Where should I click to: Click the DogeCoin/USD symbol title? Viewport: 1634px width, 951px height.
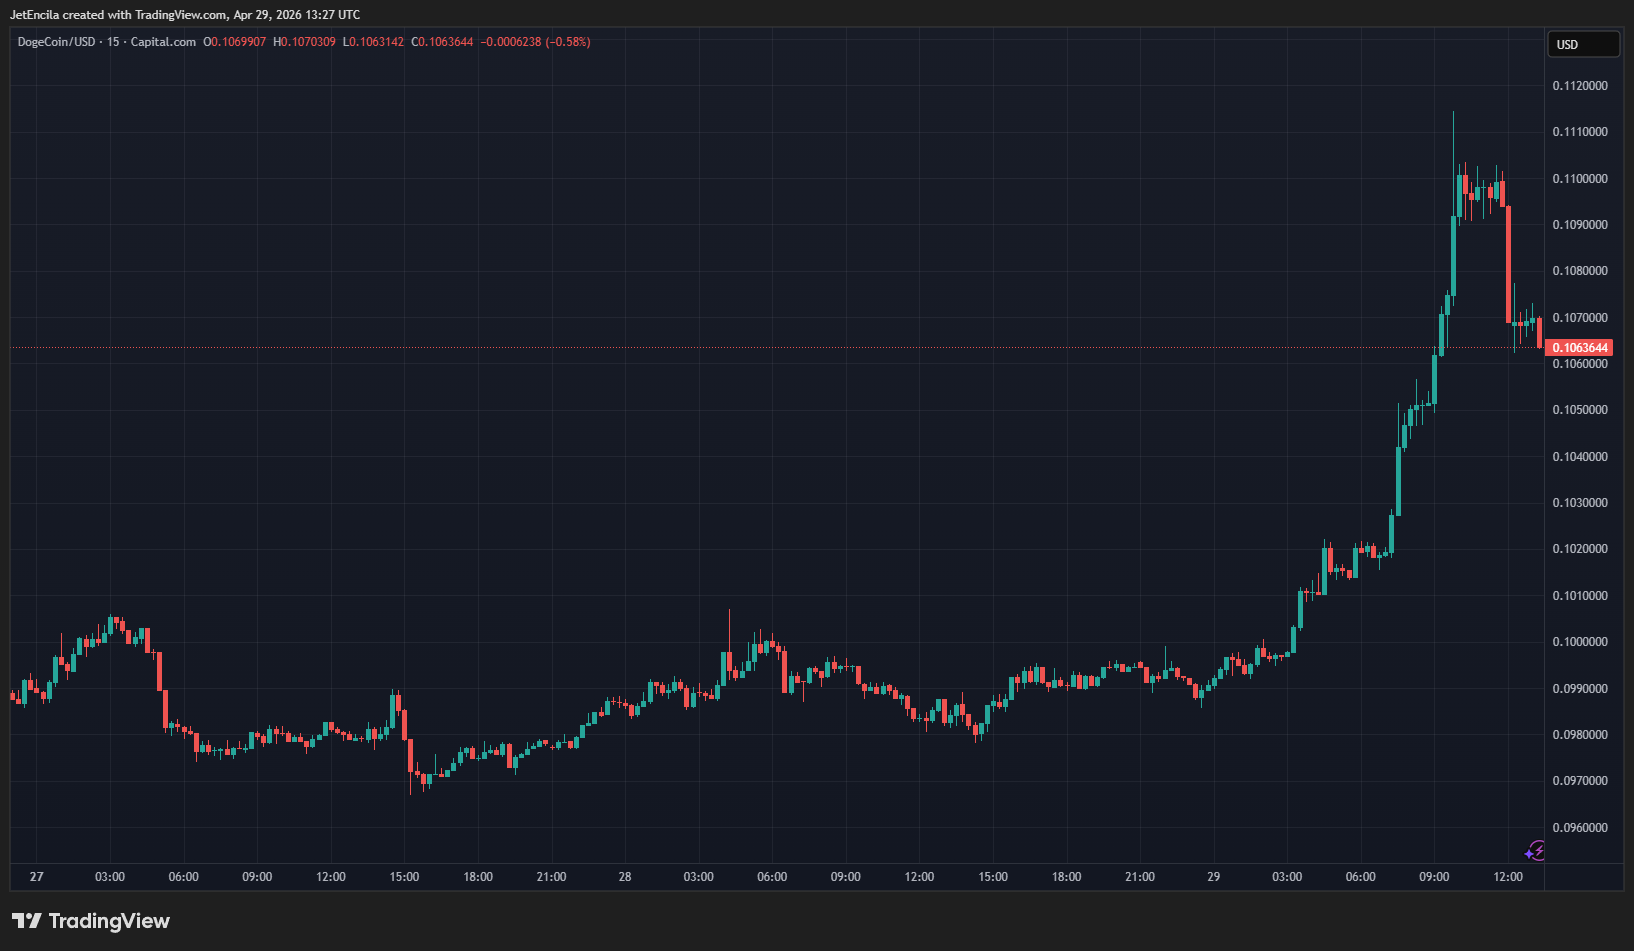point(56,42)
